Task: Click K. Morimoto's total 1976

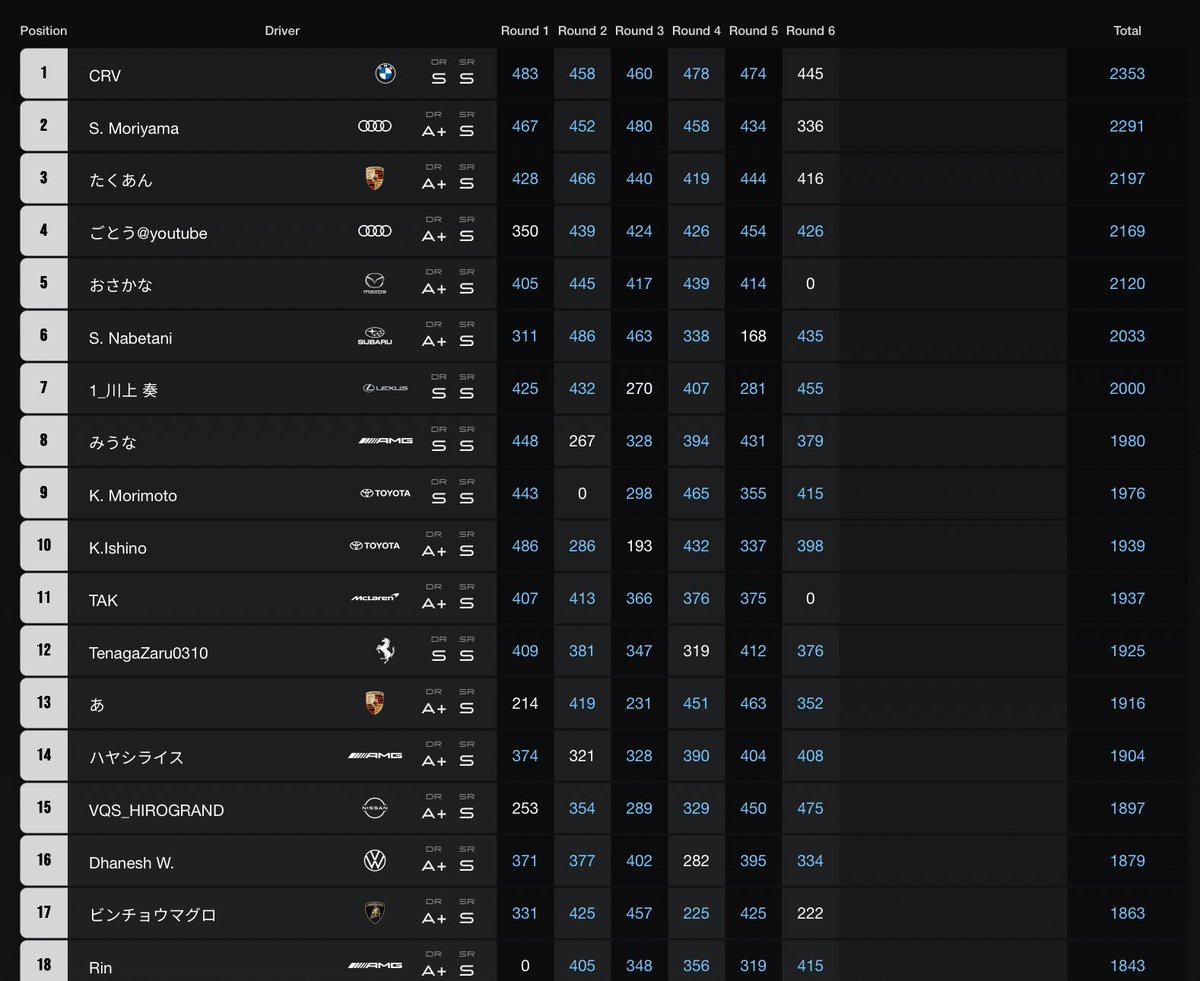Action: [x=1127, y=494]
